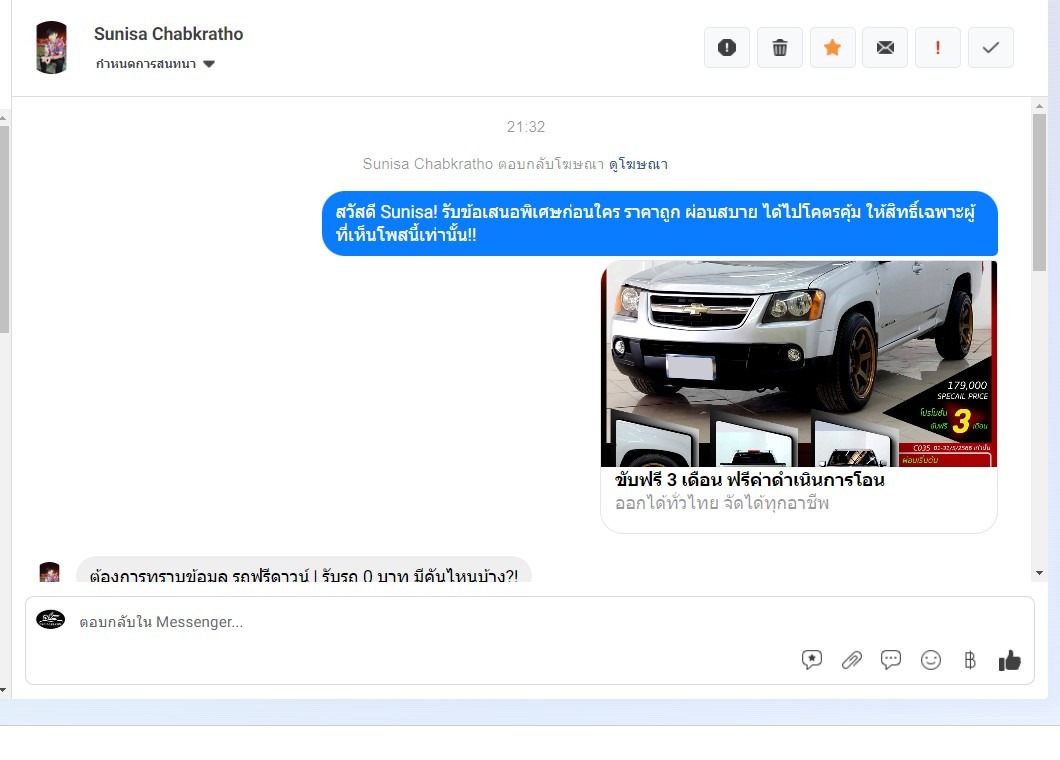Image resolution: width=1060 pixels, height=760 pixels.
Task: Mark conversation done with checkmark icon
Action: [990, 47]
